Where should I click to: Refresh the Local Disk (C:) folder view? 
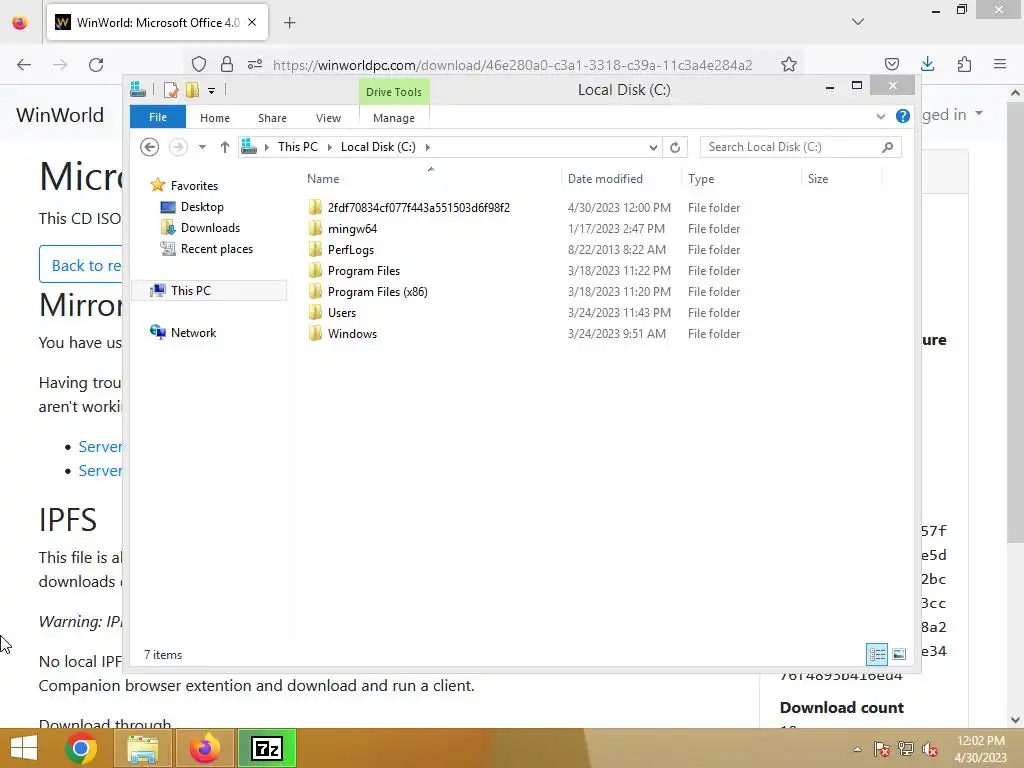675,148
